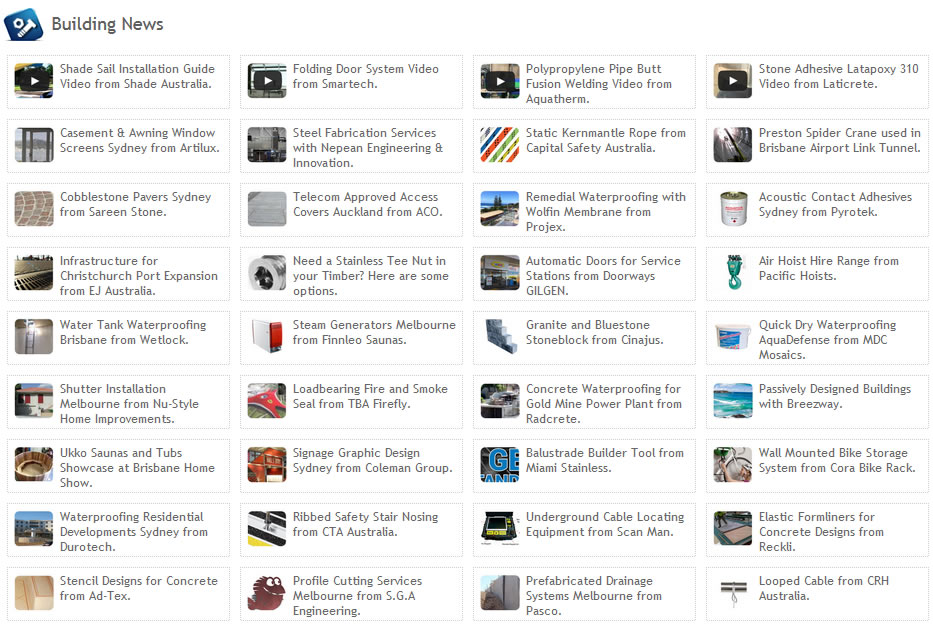Open the Wall Mounted Bike Storage thumbnail
The image size is (933, 632).
click(x=733, y=465)
